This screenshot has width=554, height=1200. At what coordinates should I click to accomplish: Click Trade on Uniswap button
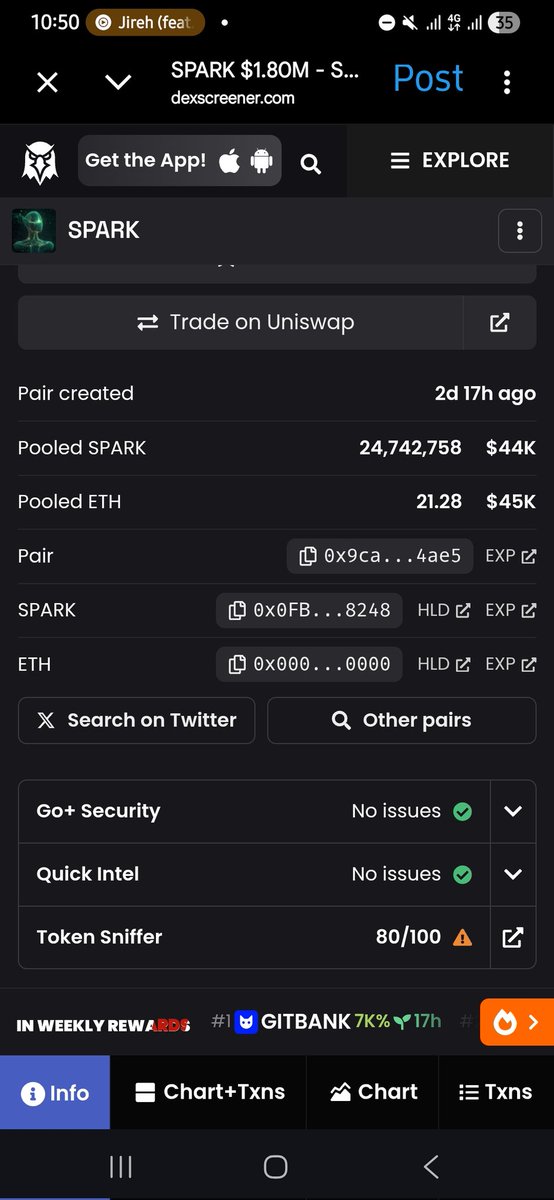point(241,322)
